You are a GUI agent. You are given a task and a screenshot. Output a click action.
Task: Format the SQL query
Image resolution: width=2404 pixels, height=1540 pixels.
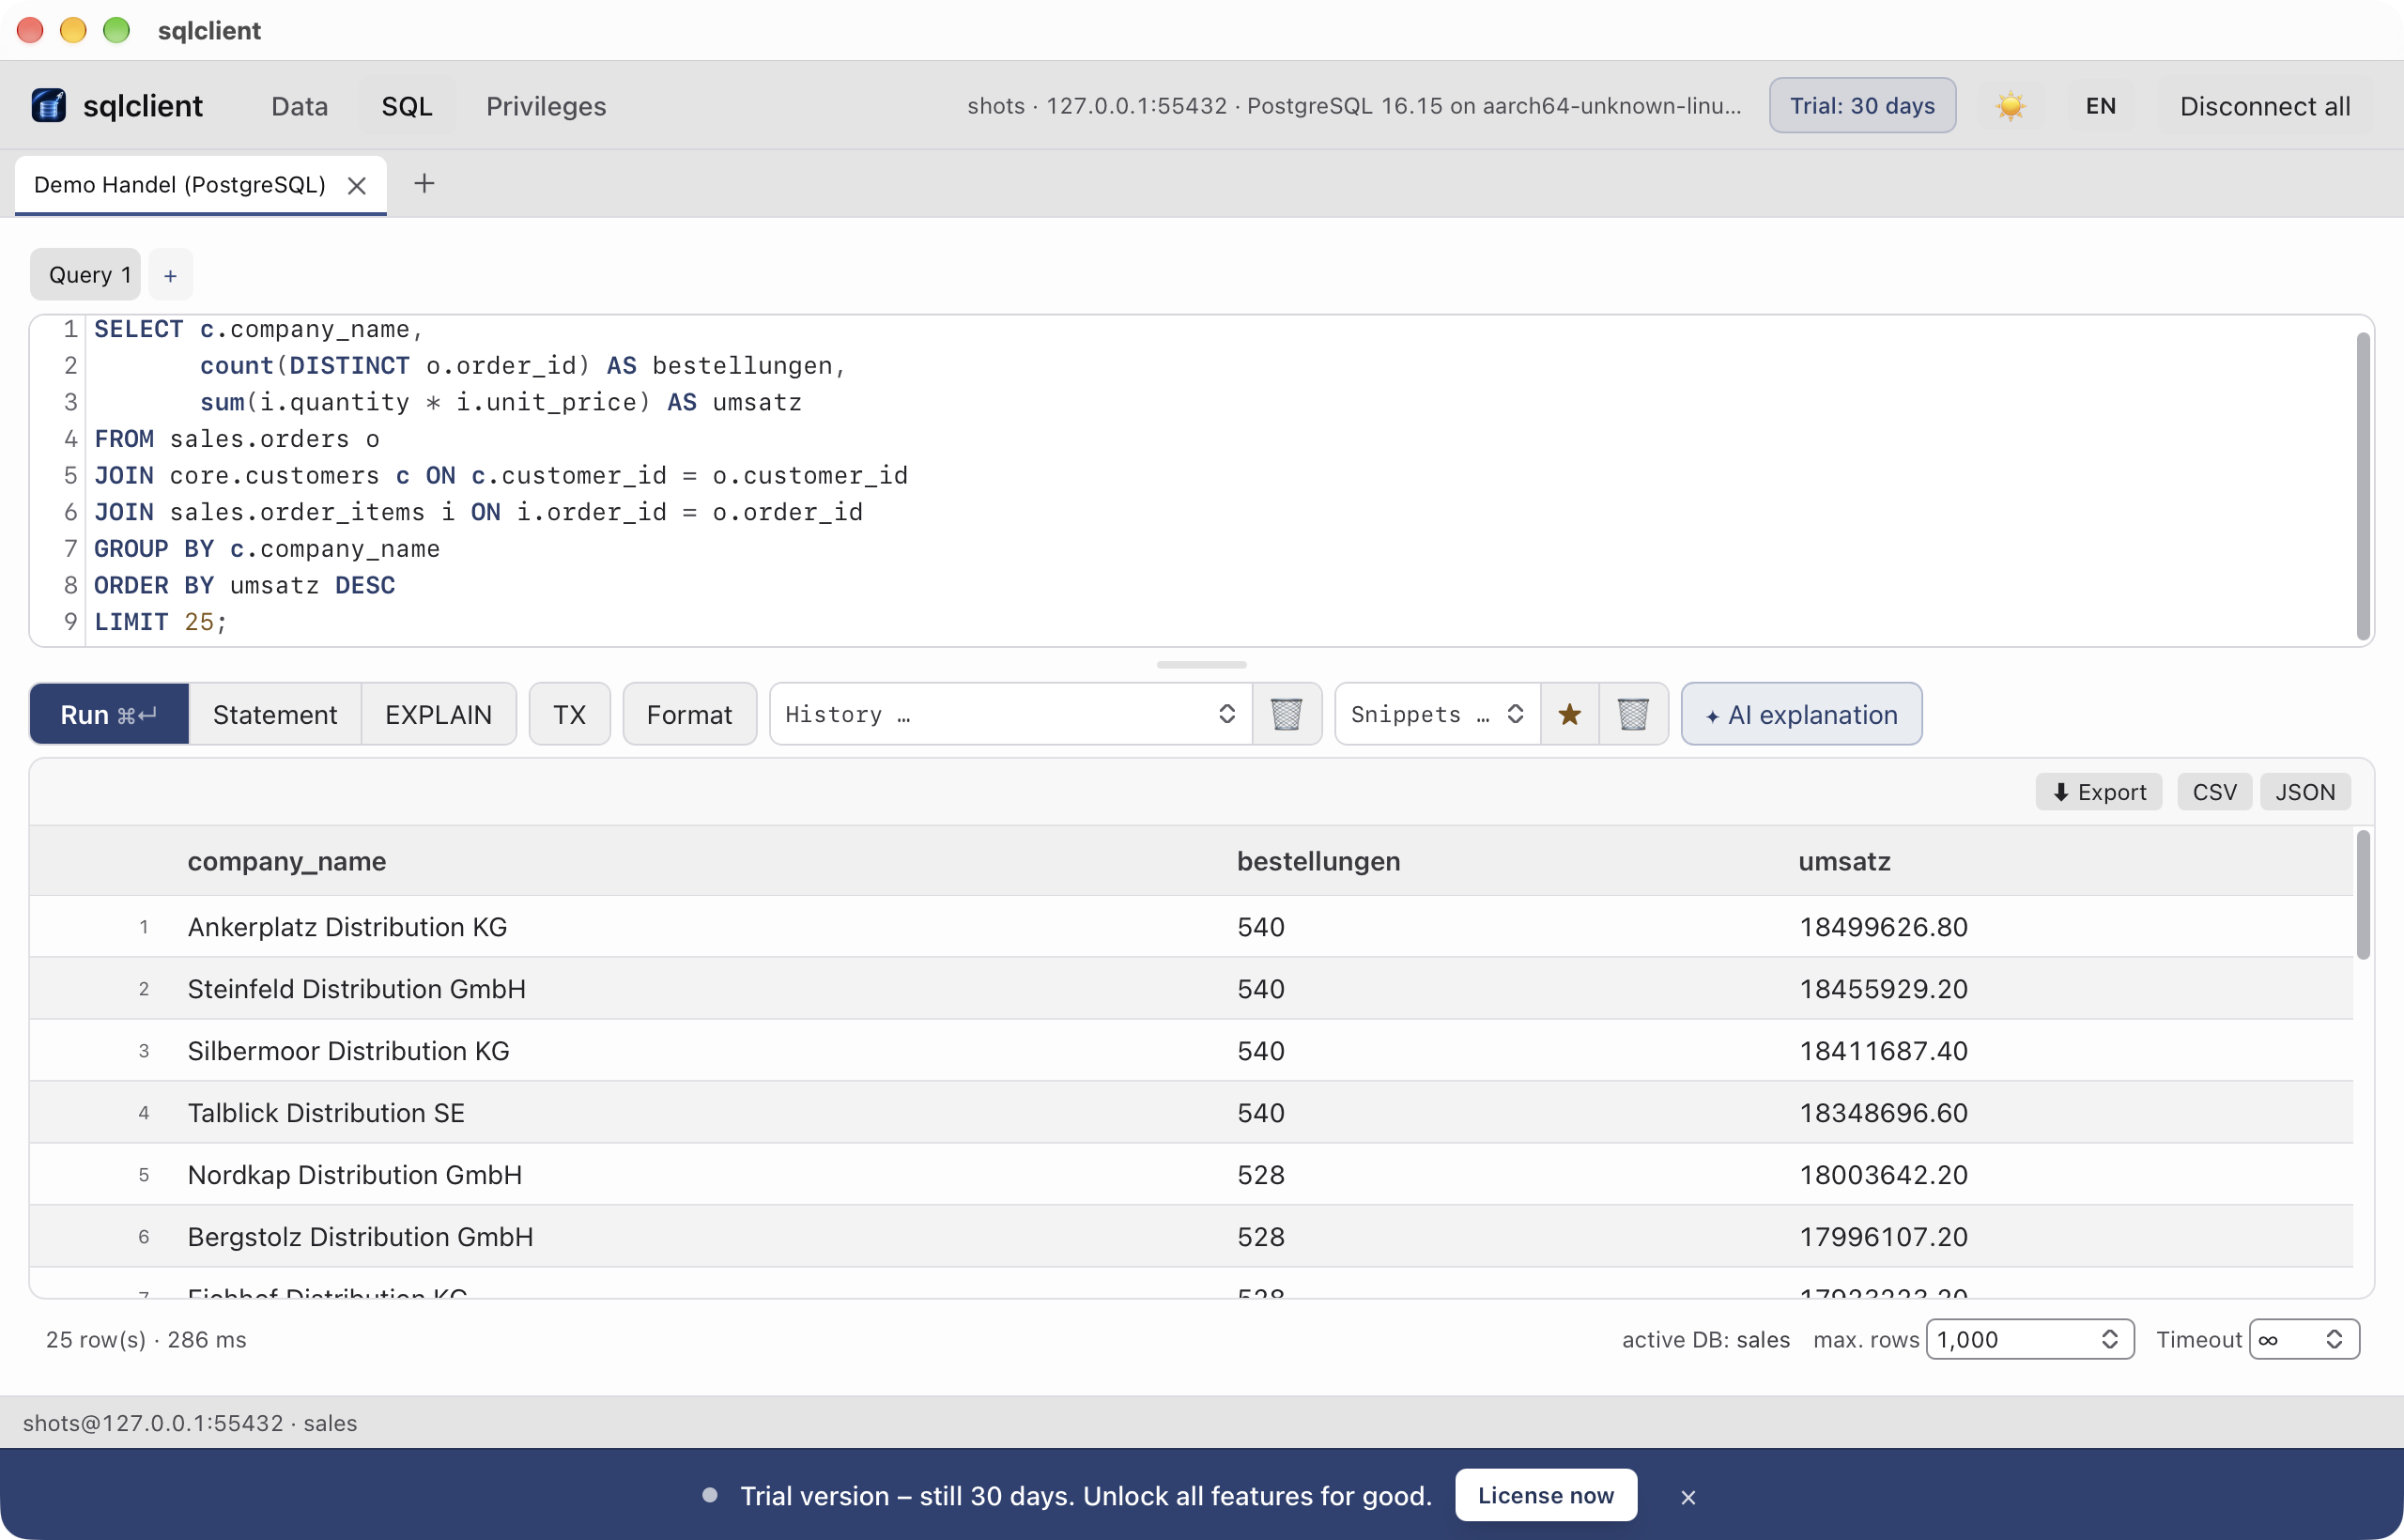(689, 714)
